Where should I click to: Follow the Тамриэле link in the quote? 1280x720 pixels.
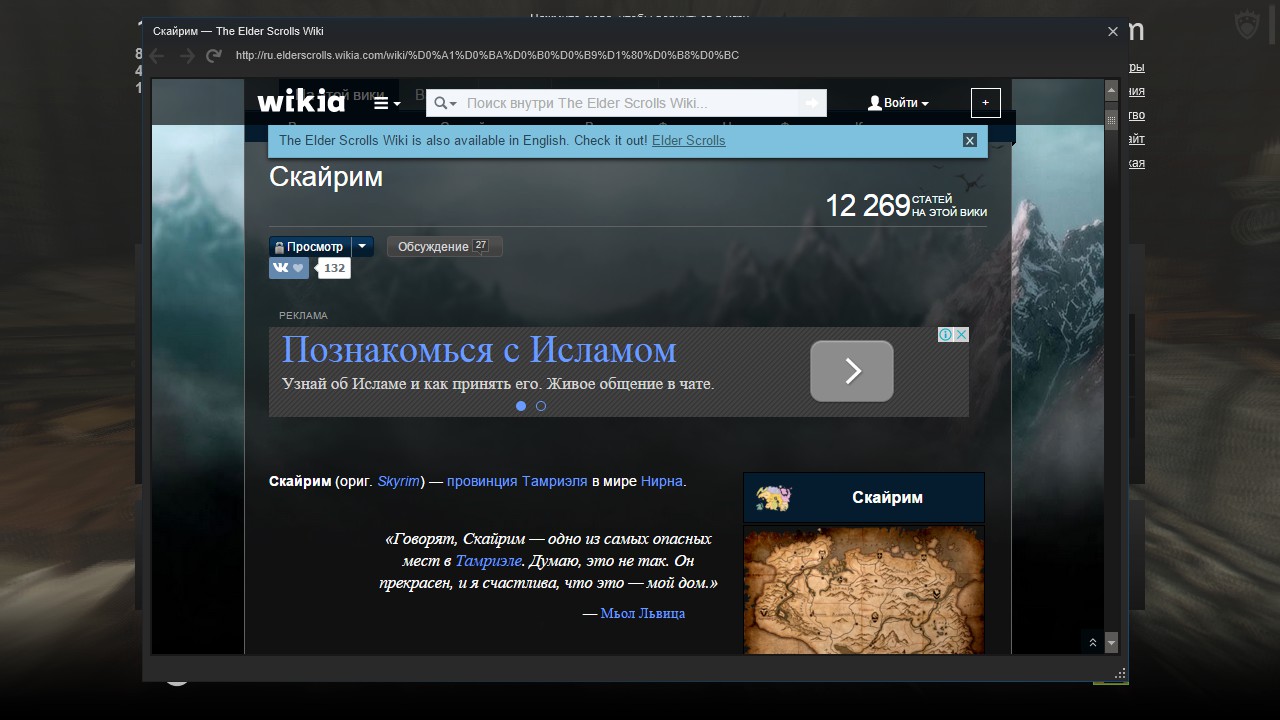tap(488, 560)
